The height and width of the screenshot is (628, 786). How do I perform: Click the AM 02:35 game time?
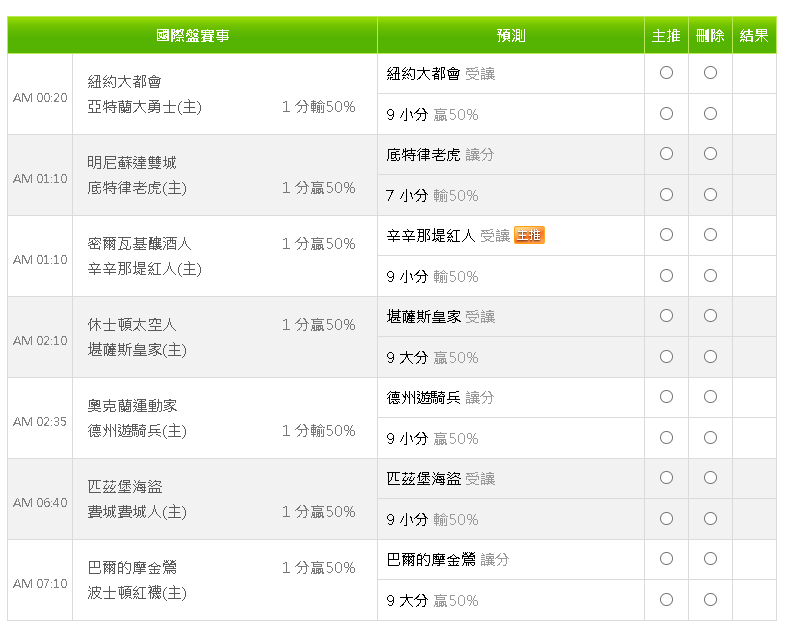tap(40, 422)
